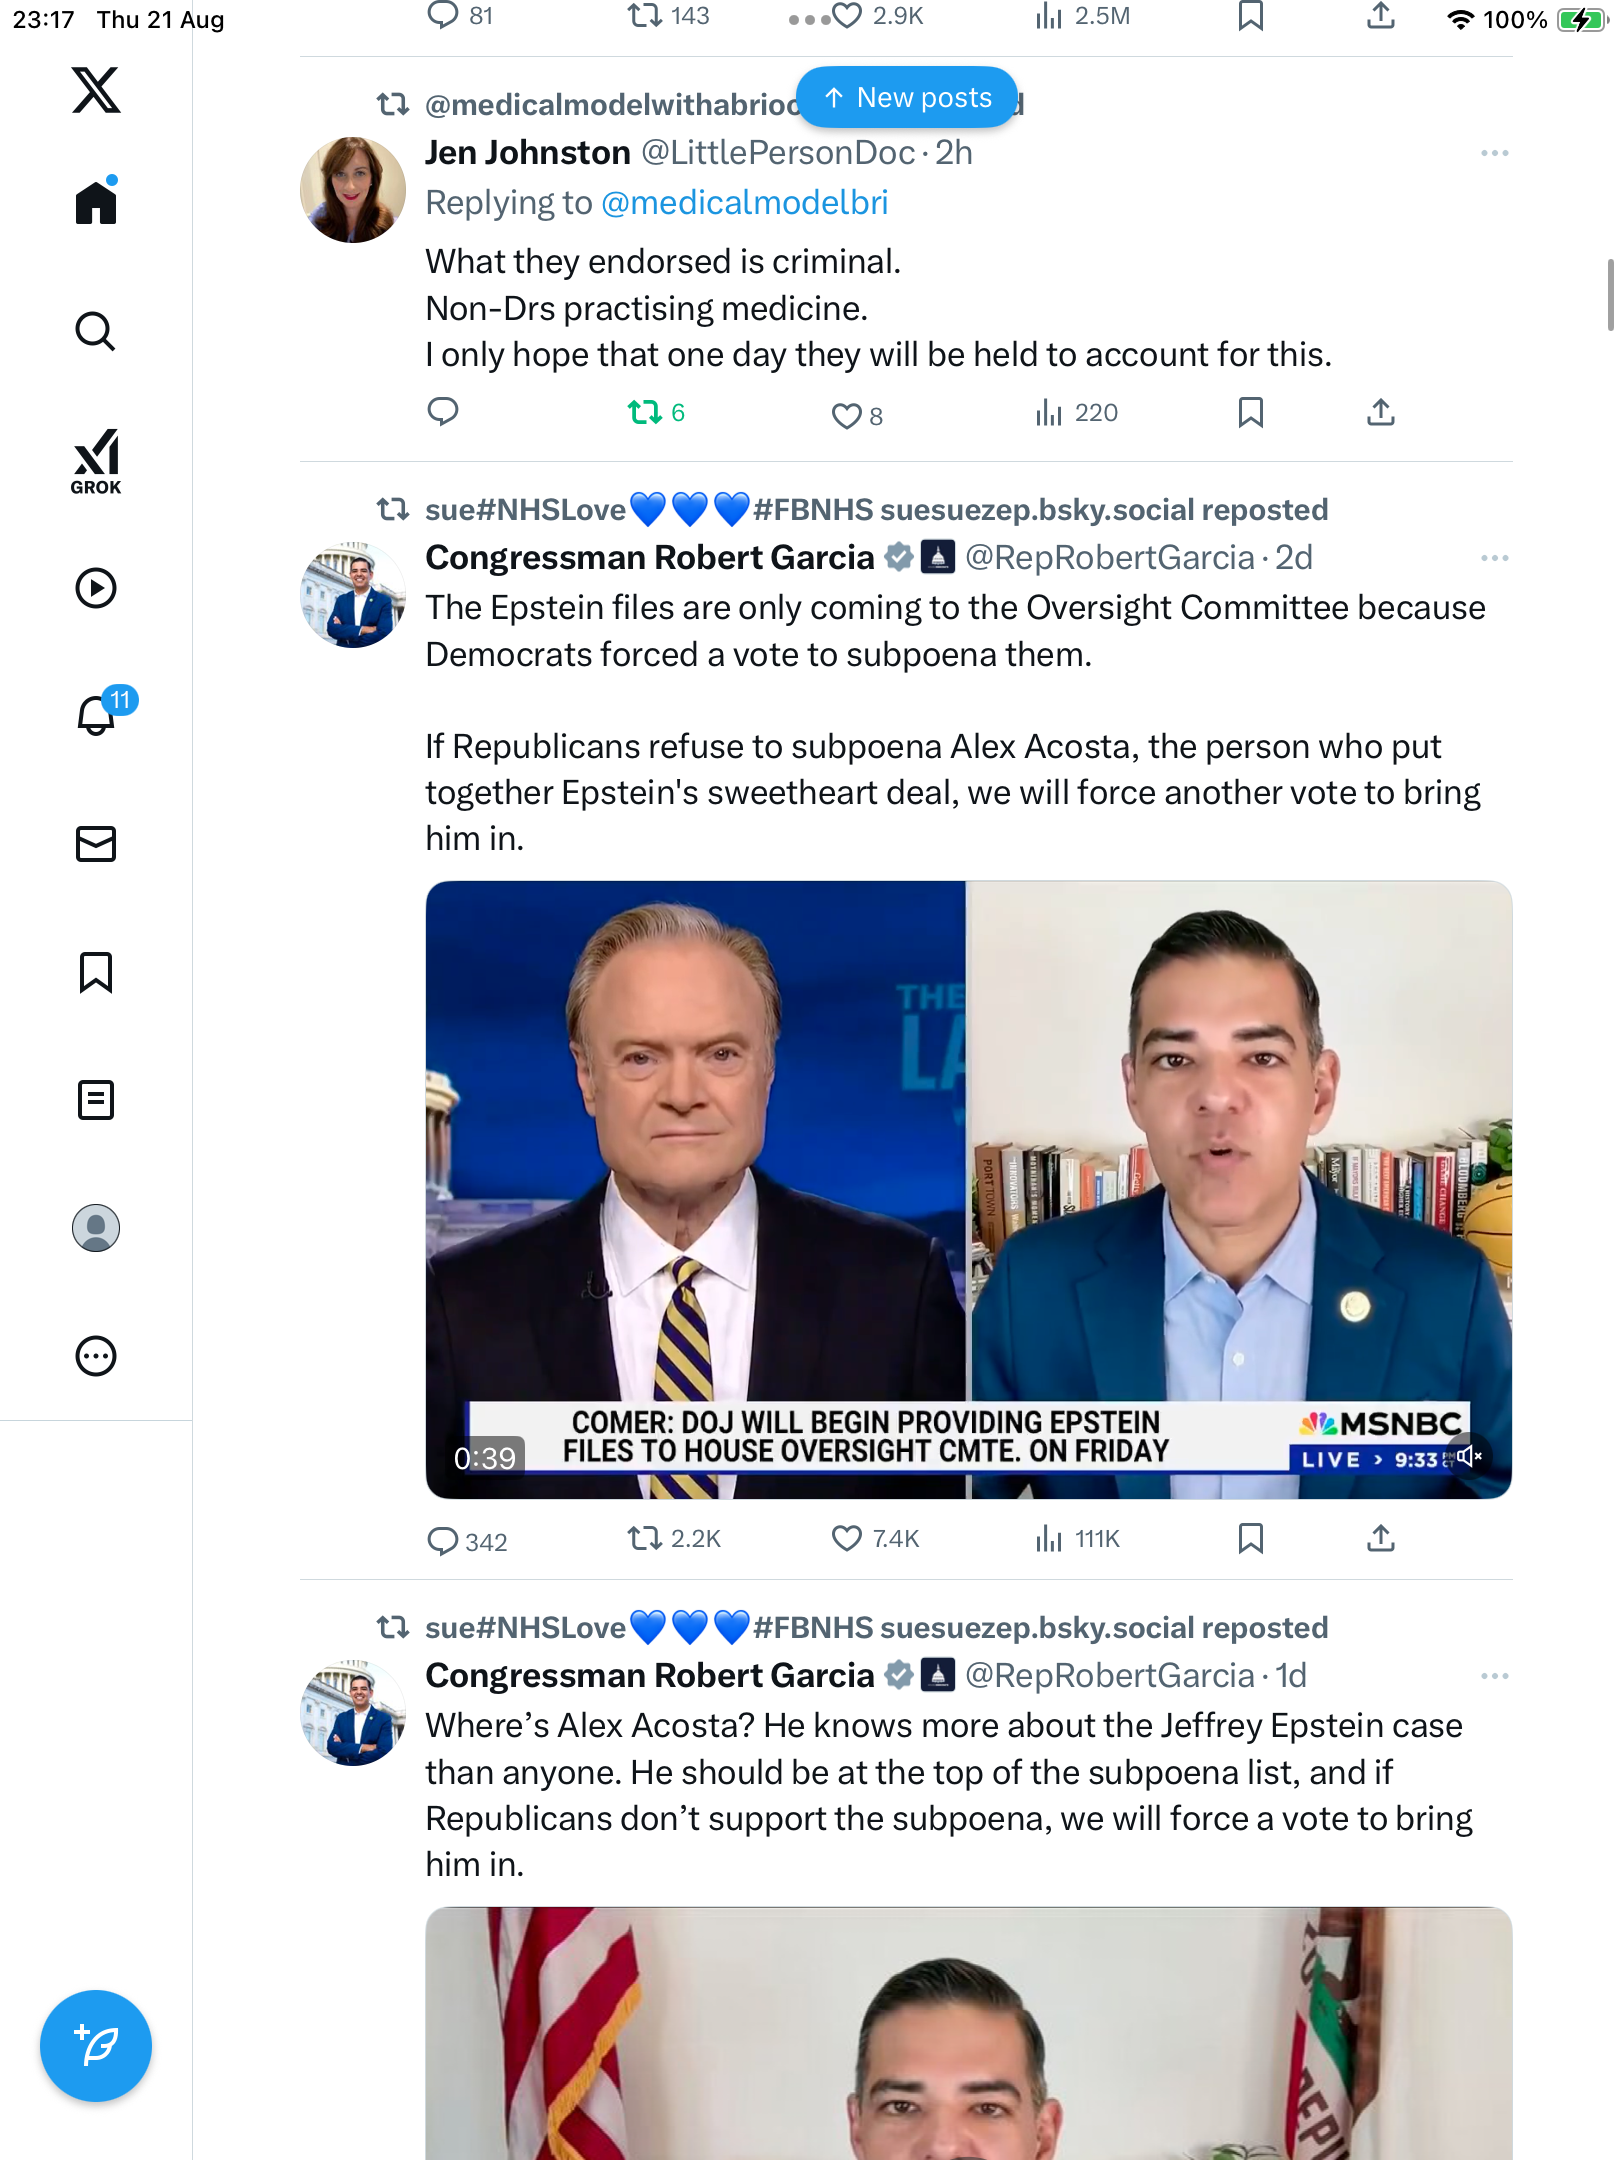Open the video play tab in sidebar
1620x2160 pixels.
click(96, 588)
